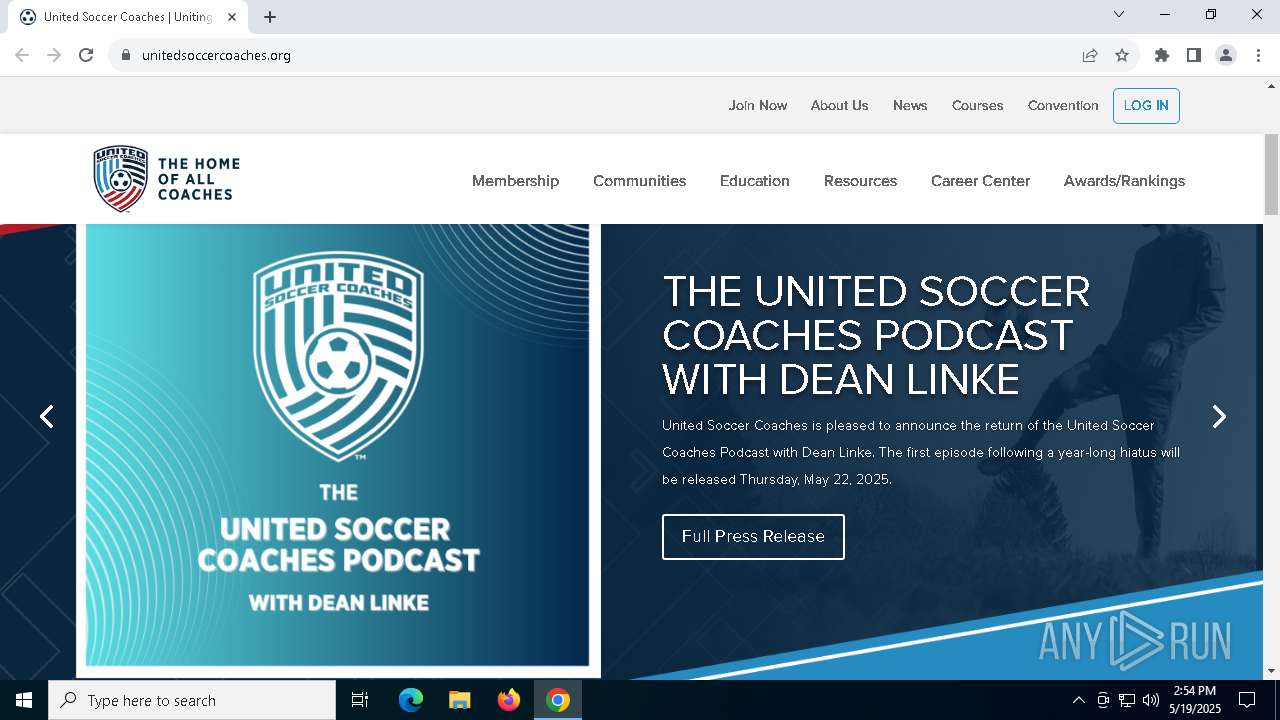Open the News link
The width and height of the screenshot is (1280, 720).
pos(910,105)
